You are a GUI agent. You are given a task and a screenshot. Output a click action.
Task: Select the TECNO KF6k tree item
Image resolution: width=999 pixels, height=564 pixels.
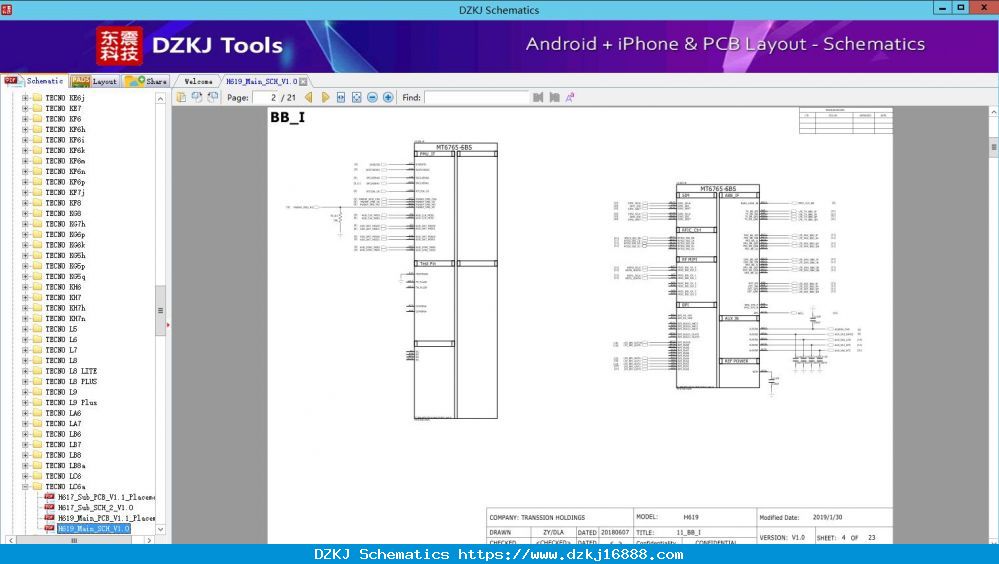65,150
